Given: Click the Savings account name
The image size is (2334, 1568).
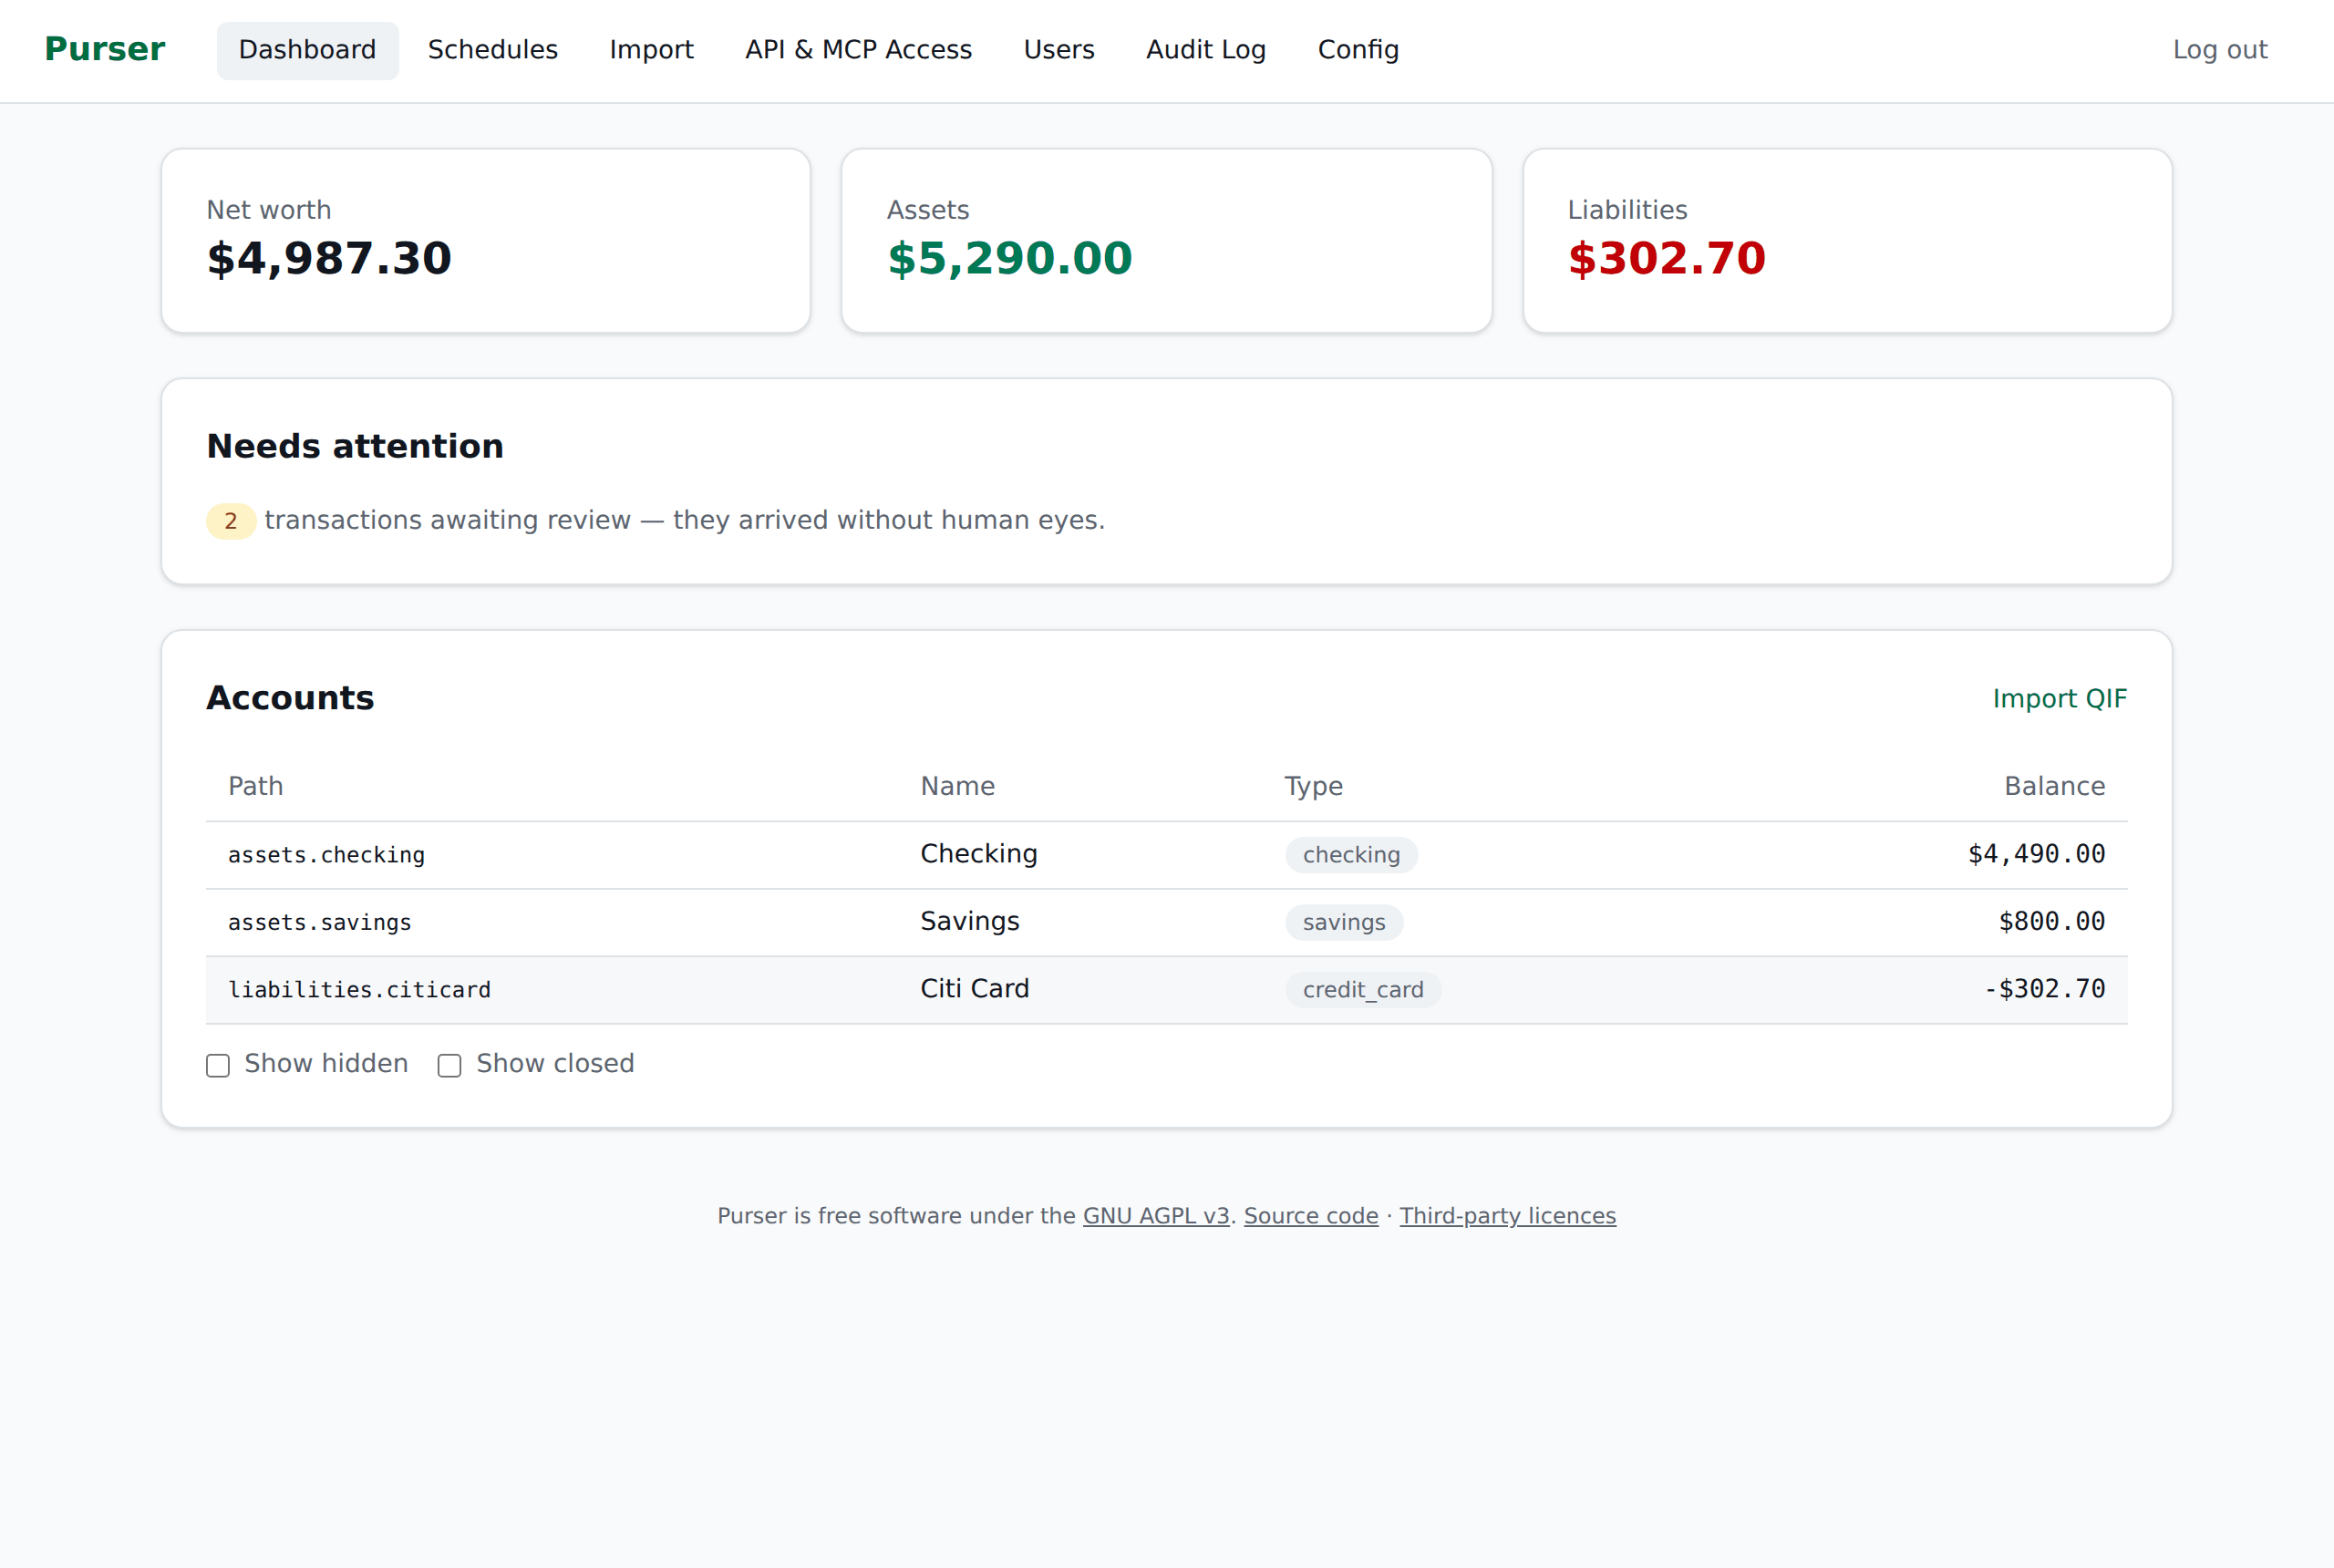Looking at the screenshot, I should (x=969, y=920).
